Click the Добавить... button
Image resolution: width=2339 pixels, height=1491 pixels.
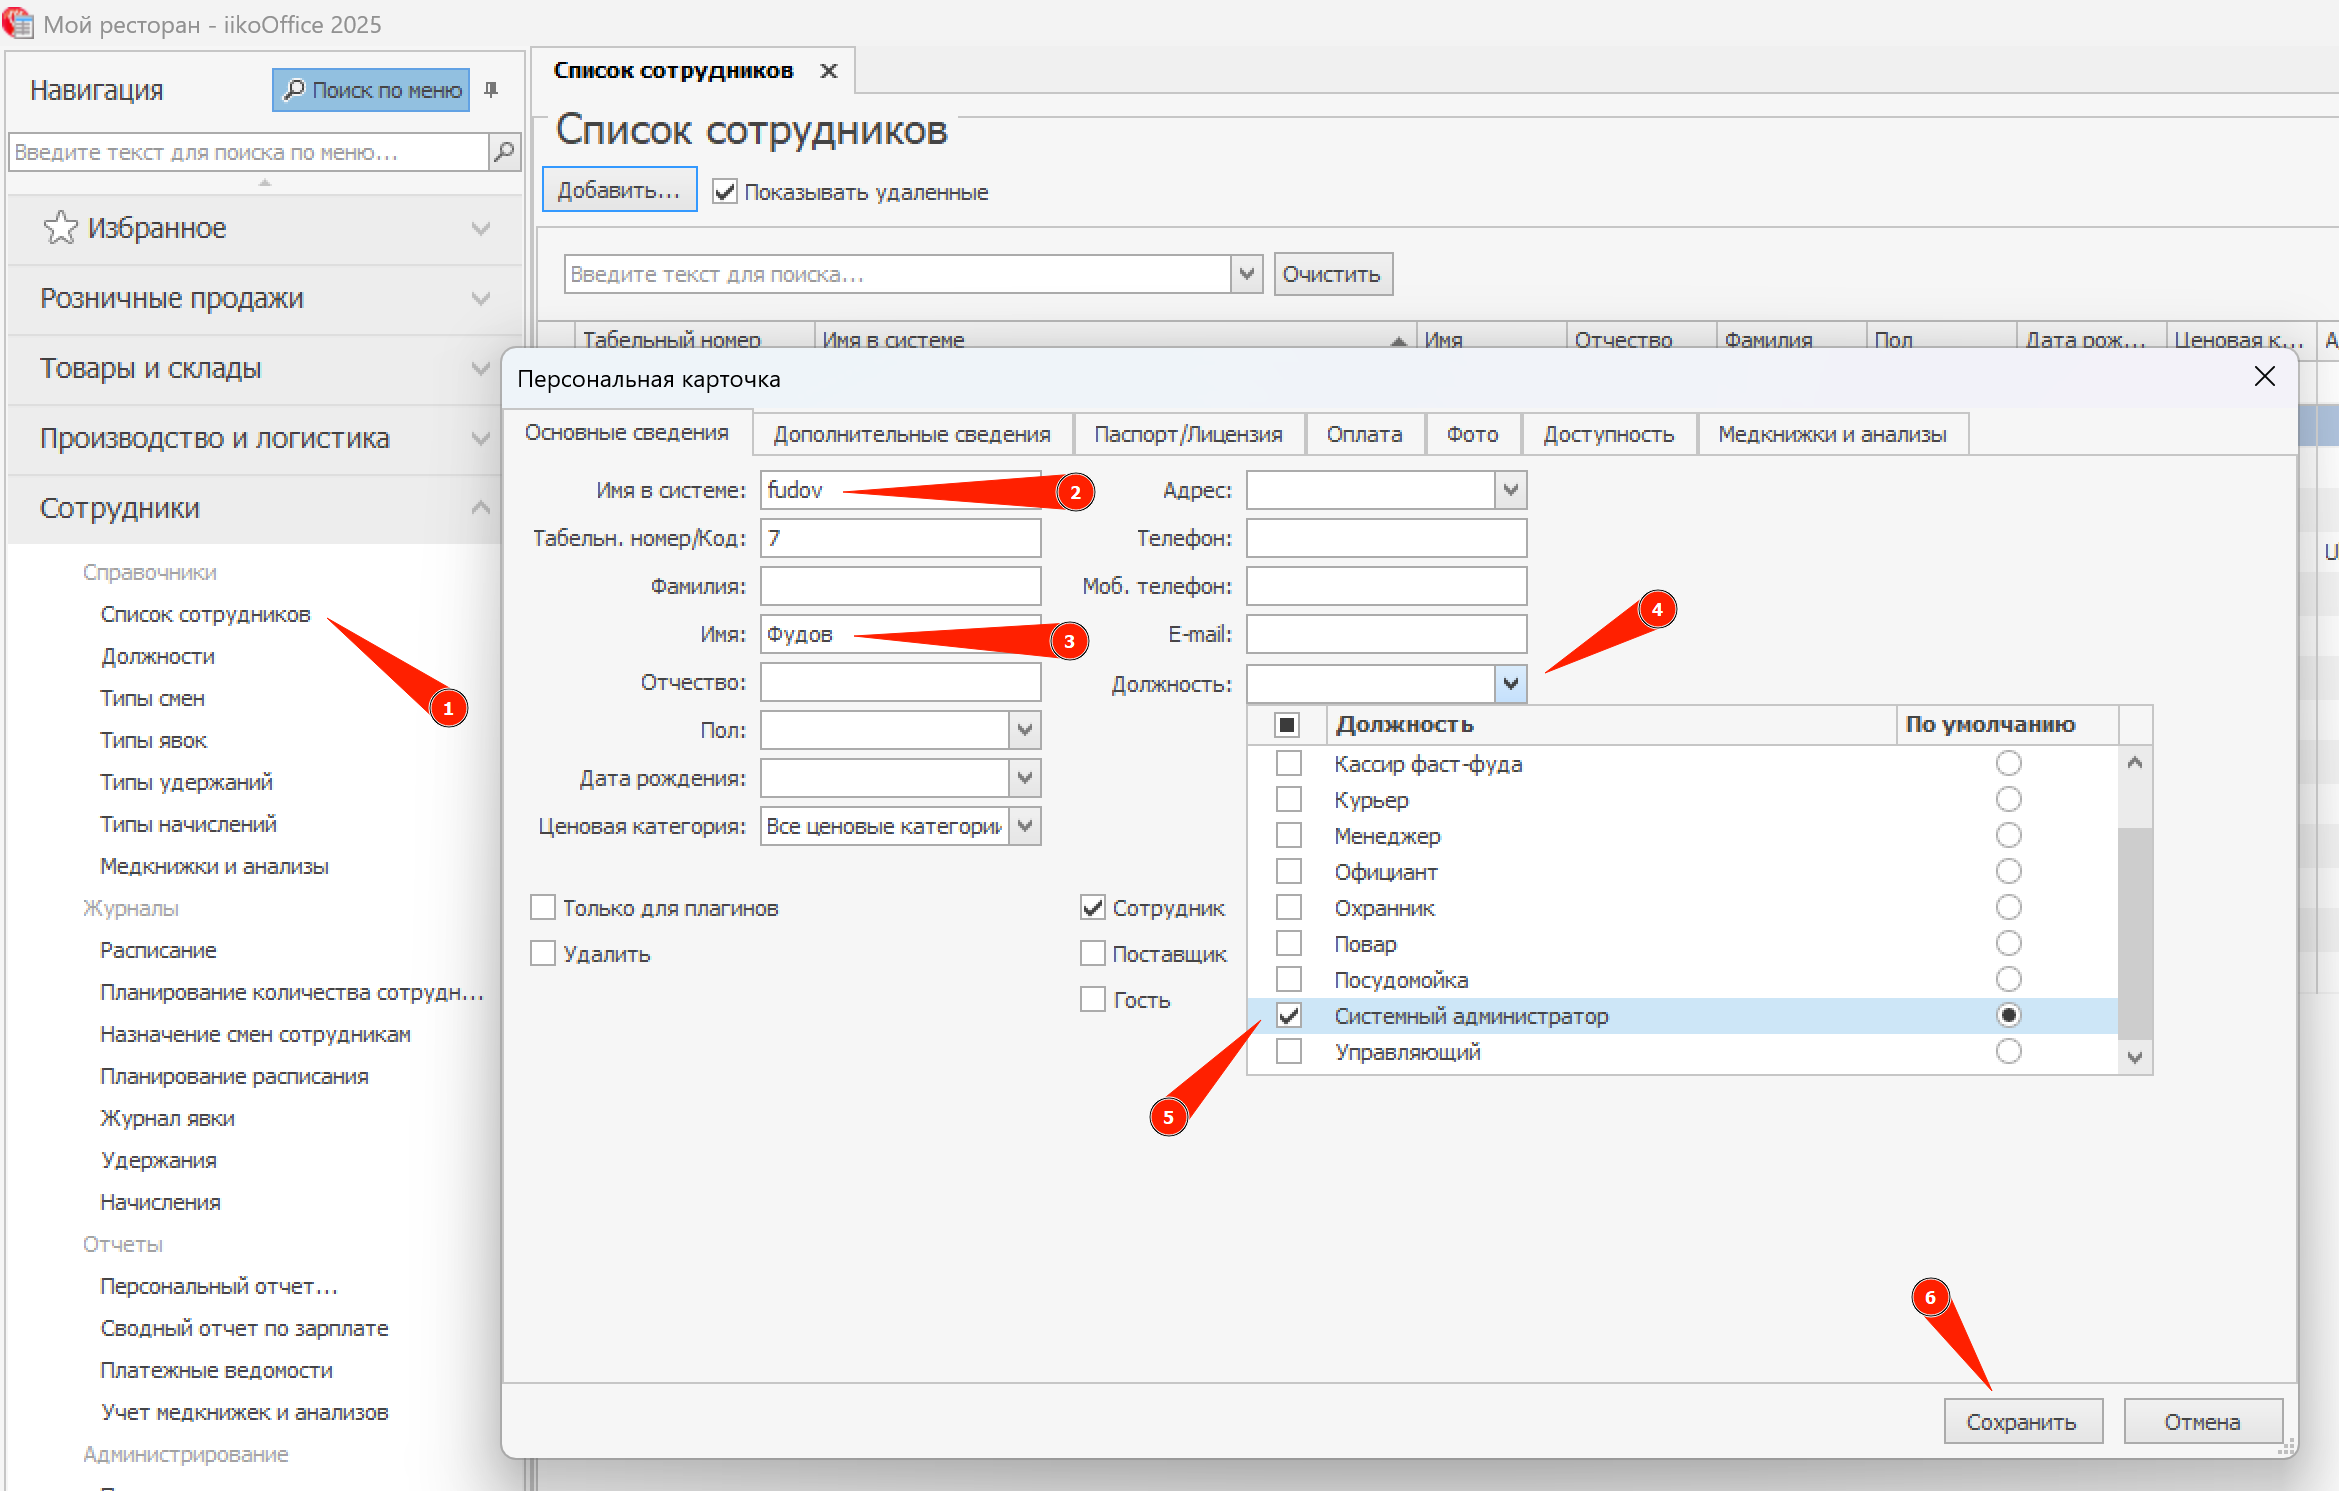(619, 190)
